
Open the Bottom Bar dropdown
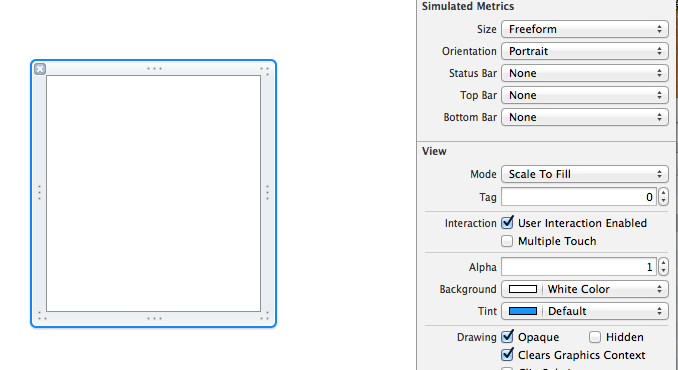(x=585, y=117)
